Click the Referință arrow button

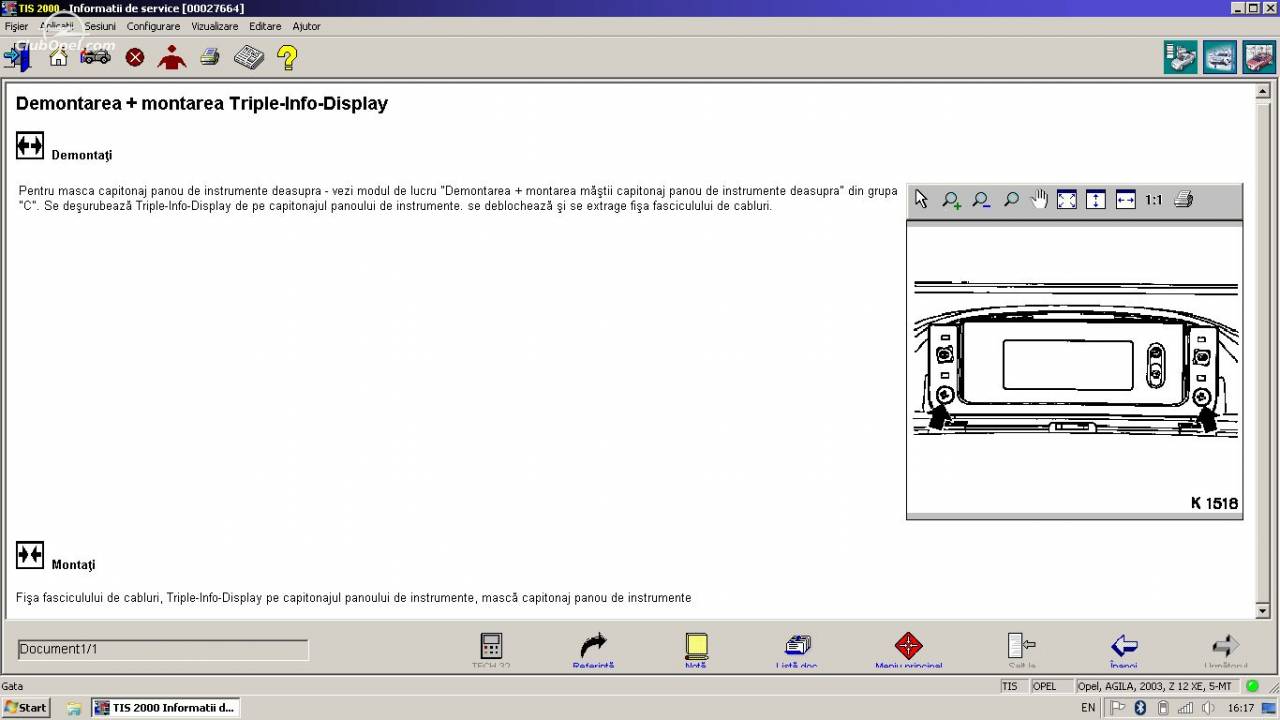(x=594, y=650)
